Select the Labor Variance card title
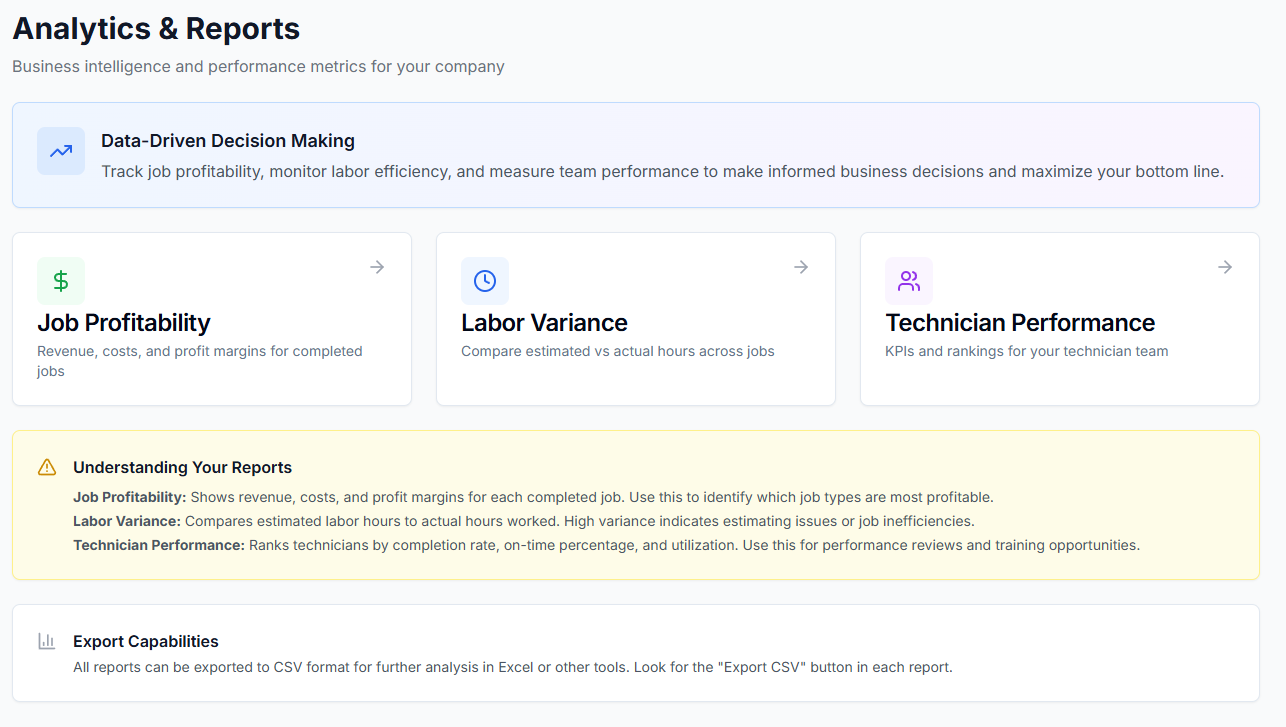1286x727 pixels. (544, 323)
